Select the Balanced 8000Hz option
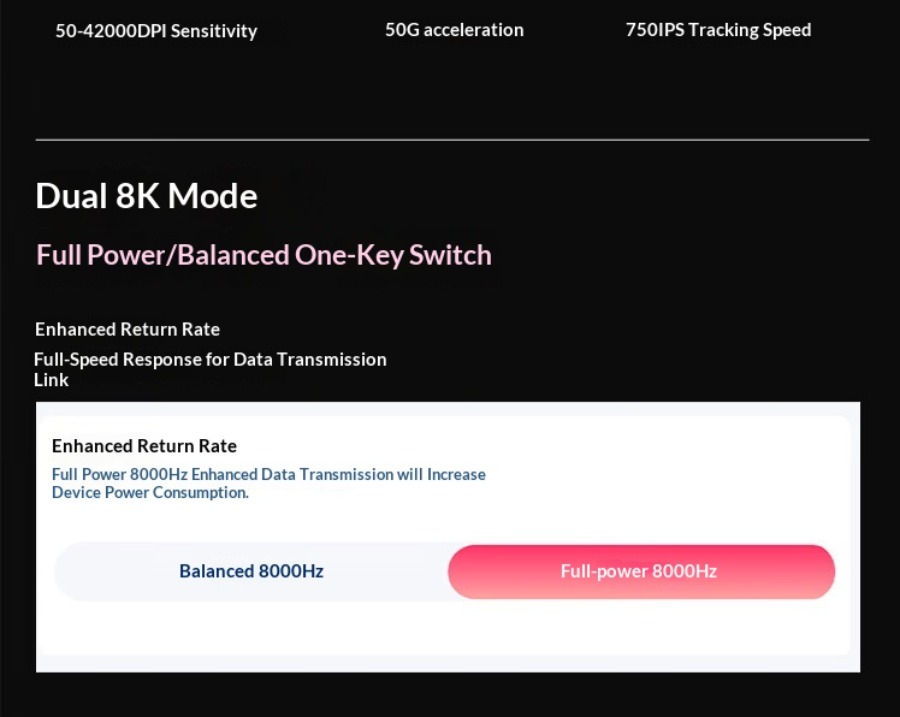The height and width of the screenshot is (717, 900). point(251,571)
